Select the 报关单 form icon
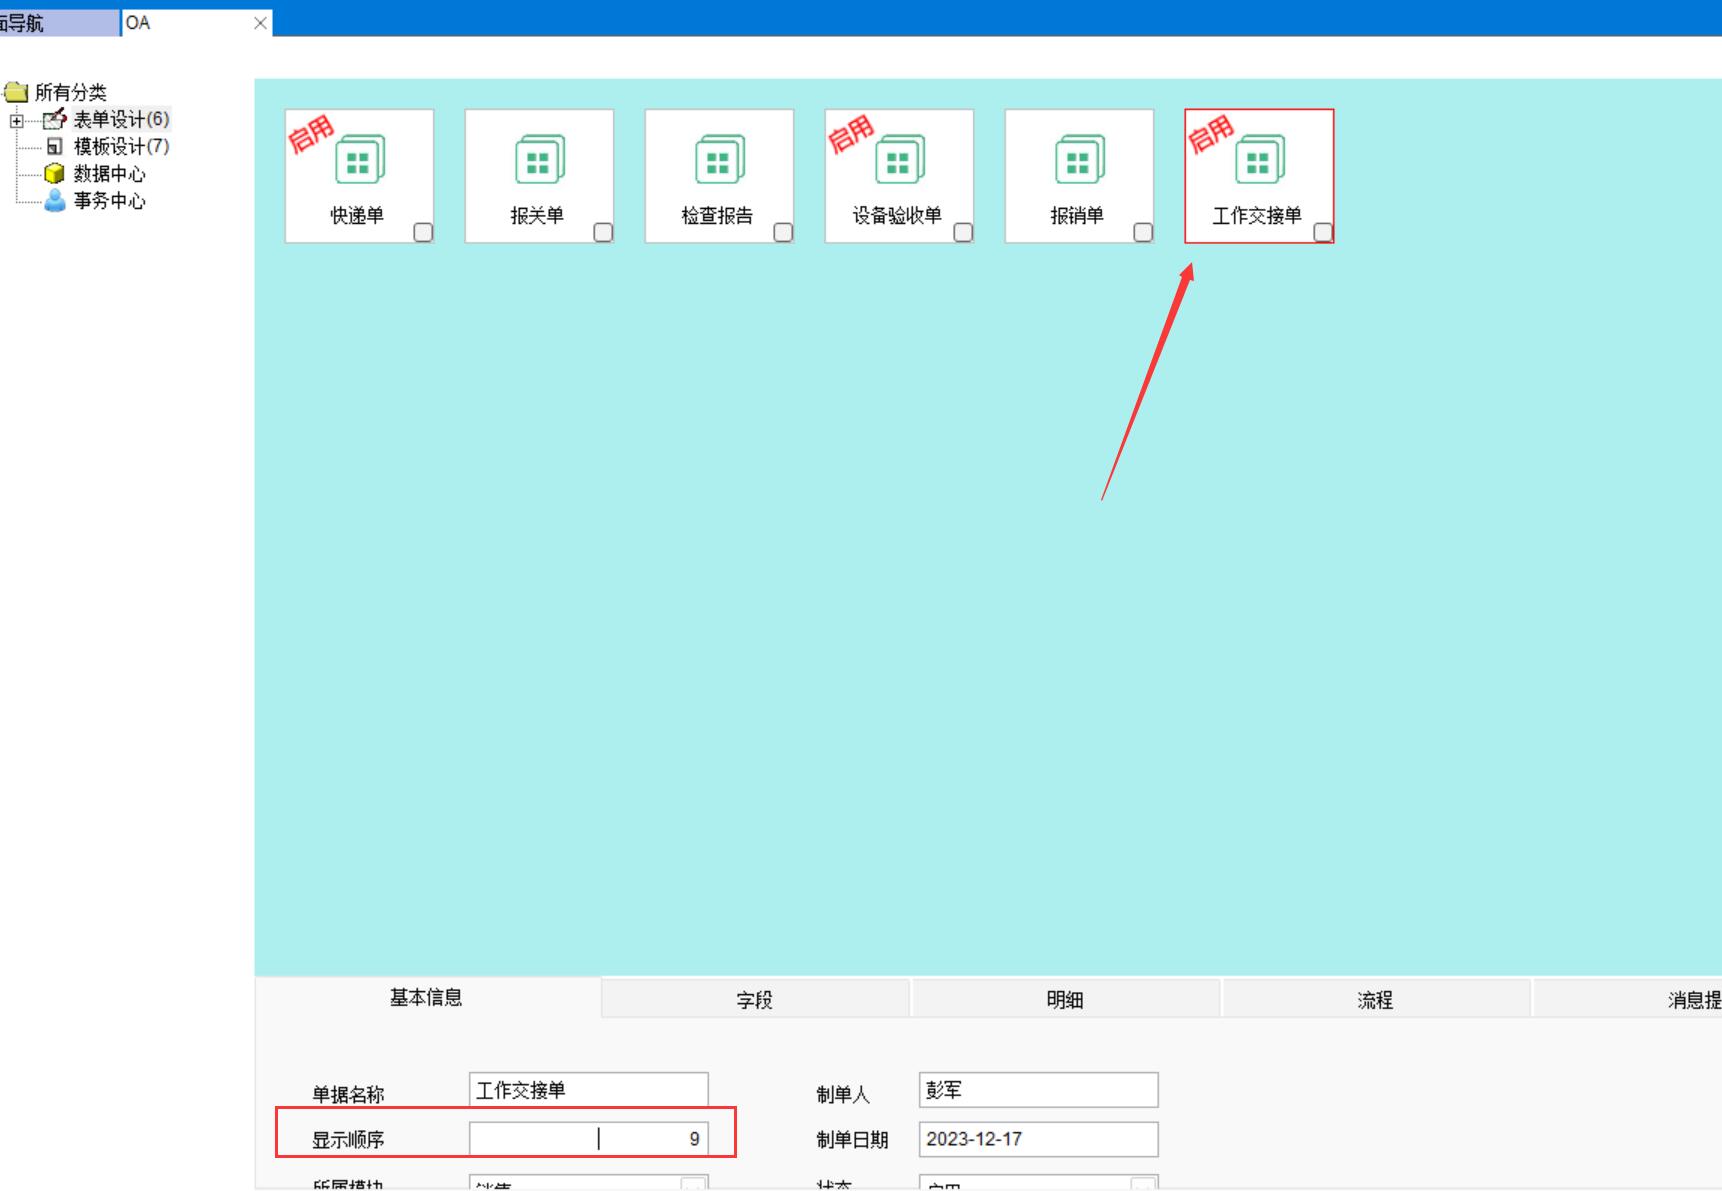This screenshot has height=1191, width=1722. [539, 161]
